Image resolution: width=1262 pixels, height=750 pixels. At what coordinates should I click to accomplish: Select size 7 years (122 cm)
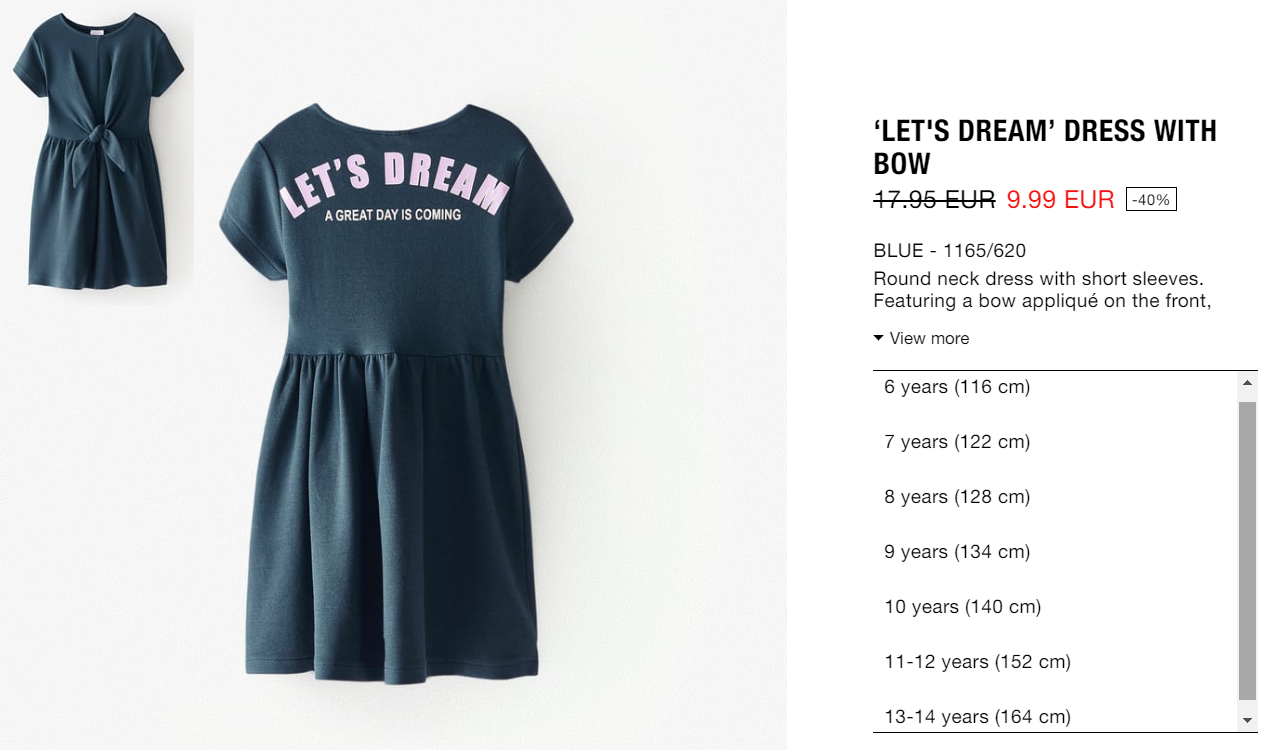[x=1056, y=442]
